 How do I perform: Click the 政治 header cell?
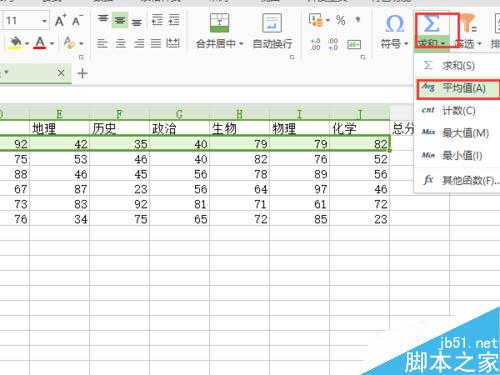[179, 128]
